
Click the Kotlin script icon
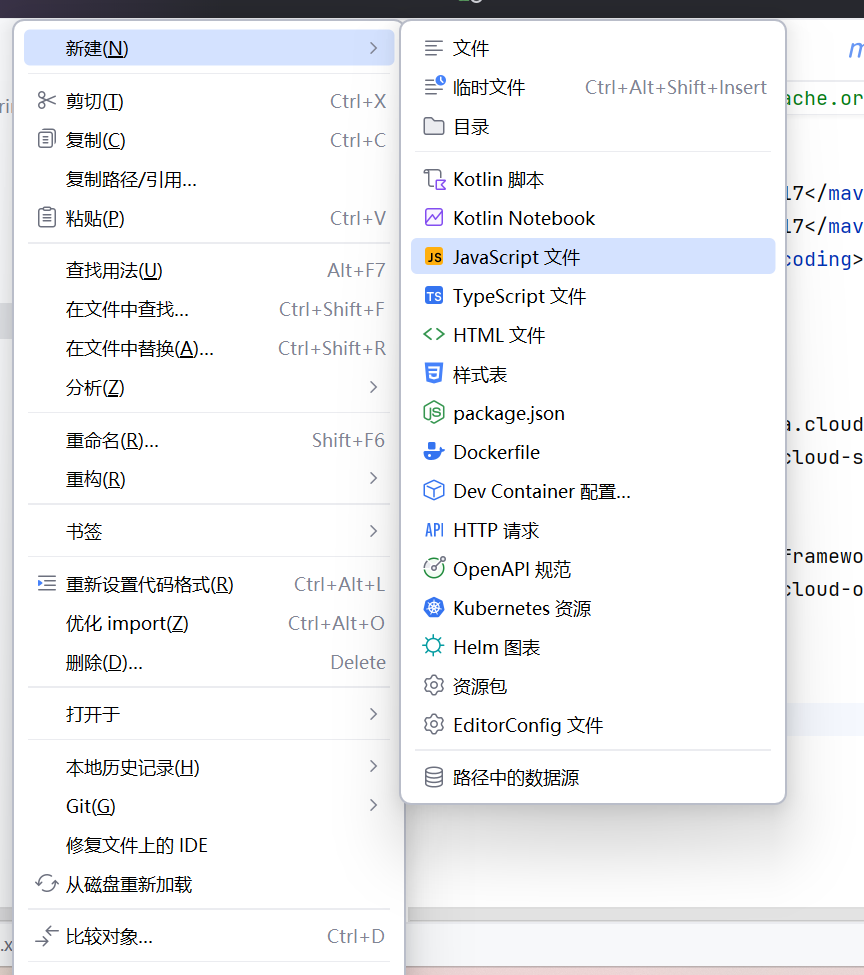point(434,180)
